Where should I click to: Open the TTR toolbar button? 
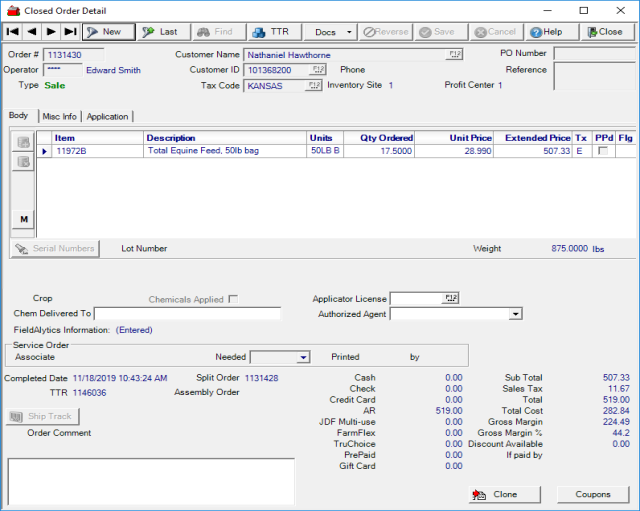[271, 32]
